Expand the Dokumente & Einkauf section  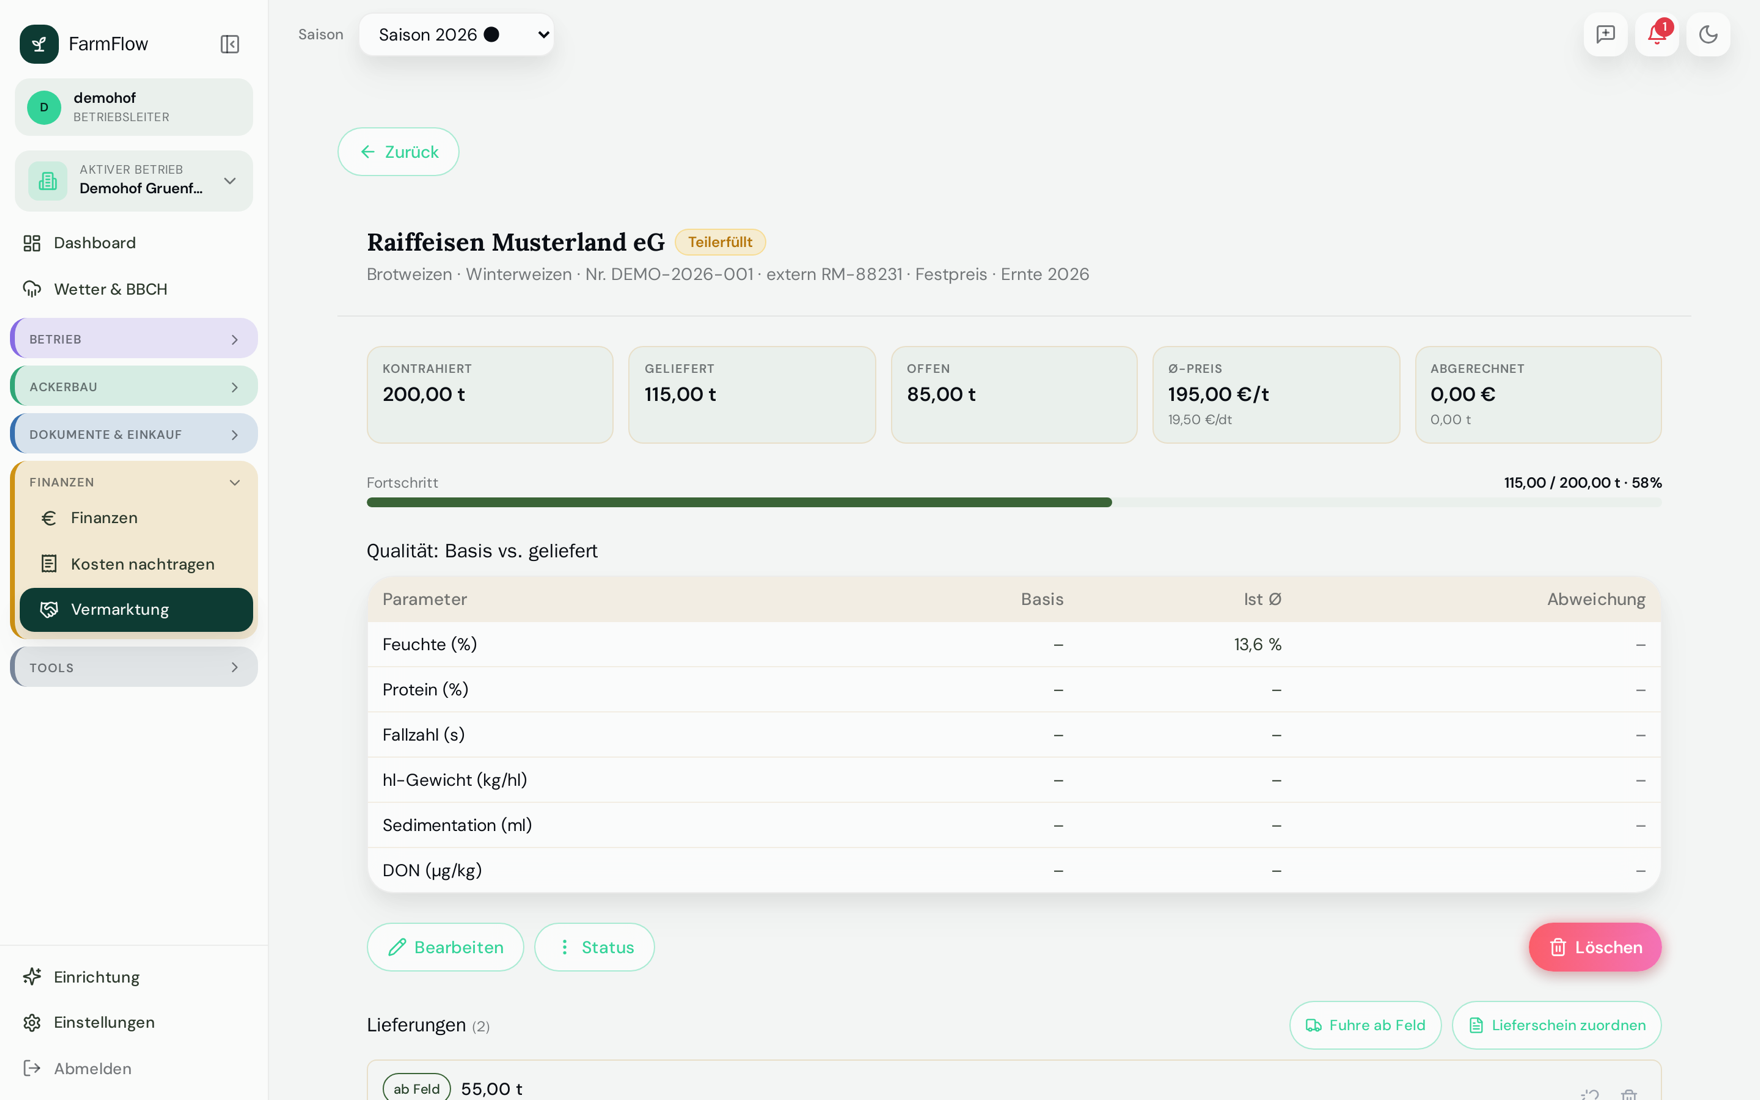pos(134,434)
